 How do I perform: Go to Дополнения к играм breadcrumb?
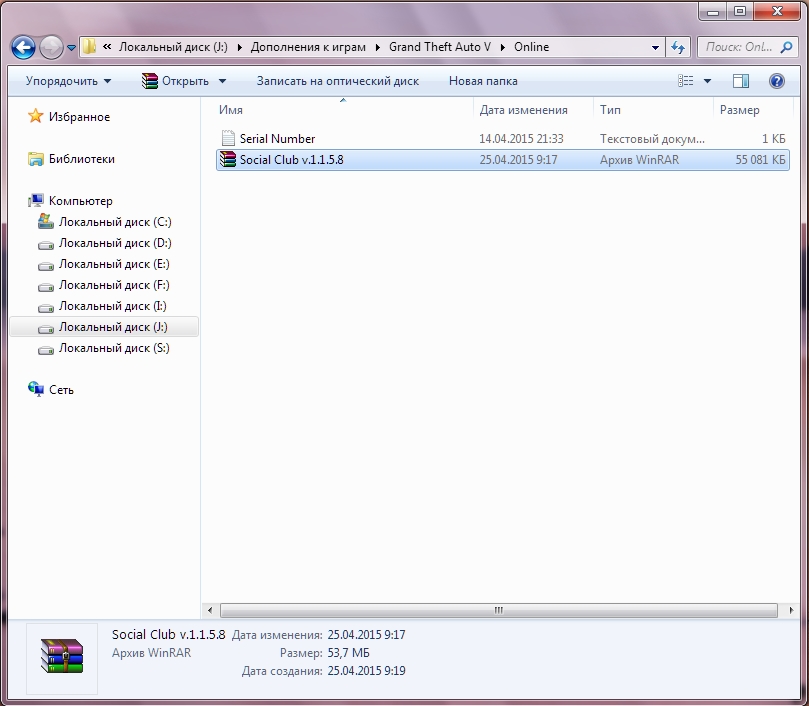tap(308, 47)
